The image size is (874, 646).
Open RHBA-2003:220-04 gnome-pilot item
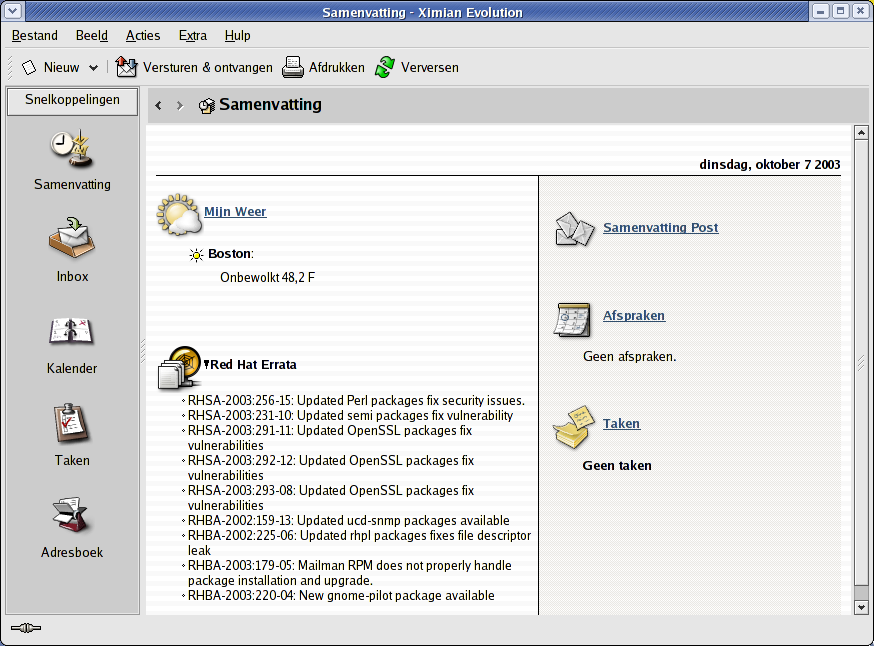341,596
